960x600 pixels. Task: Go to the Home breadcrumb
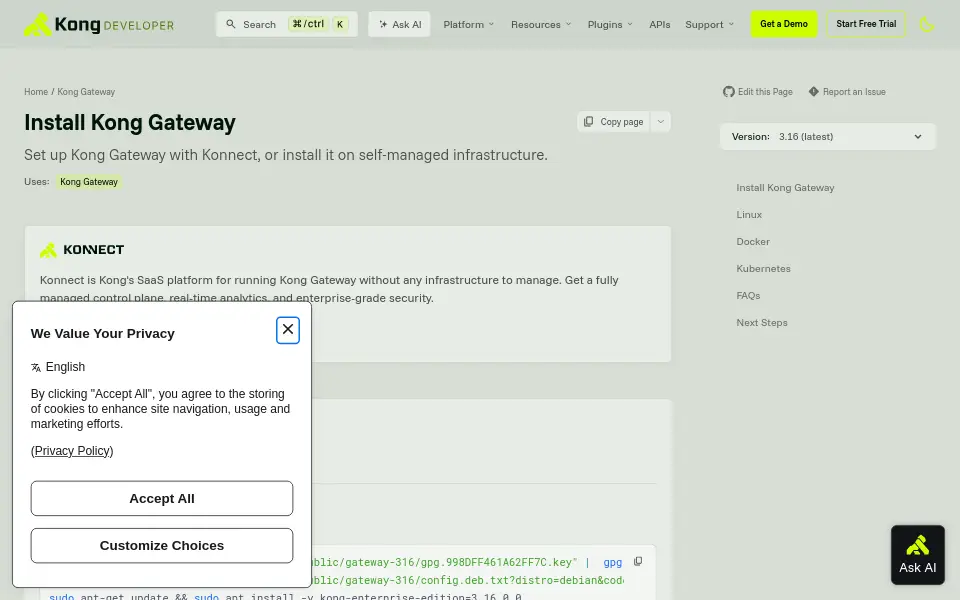tap(36, 92)
